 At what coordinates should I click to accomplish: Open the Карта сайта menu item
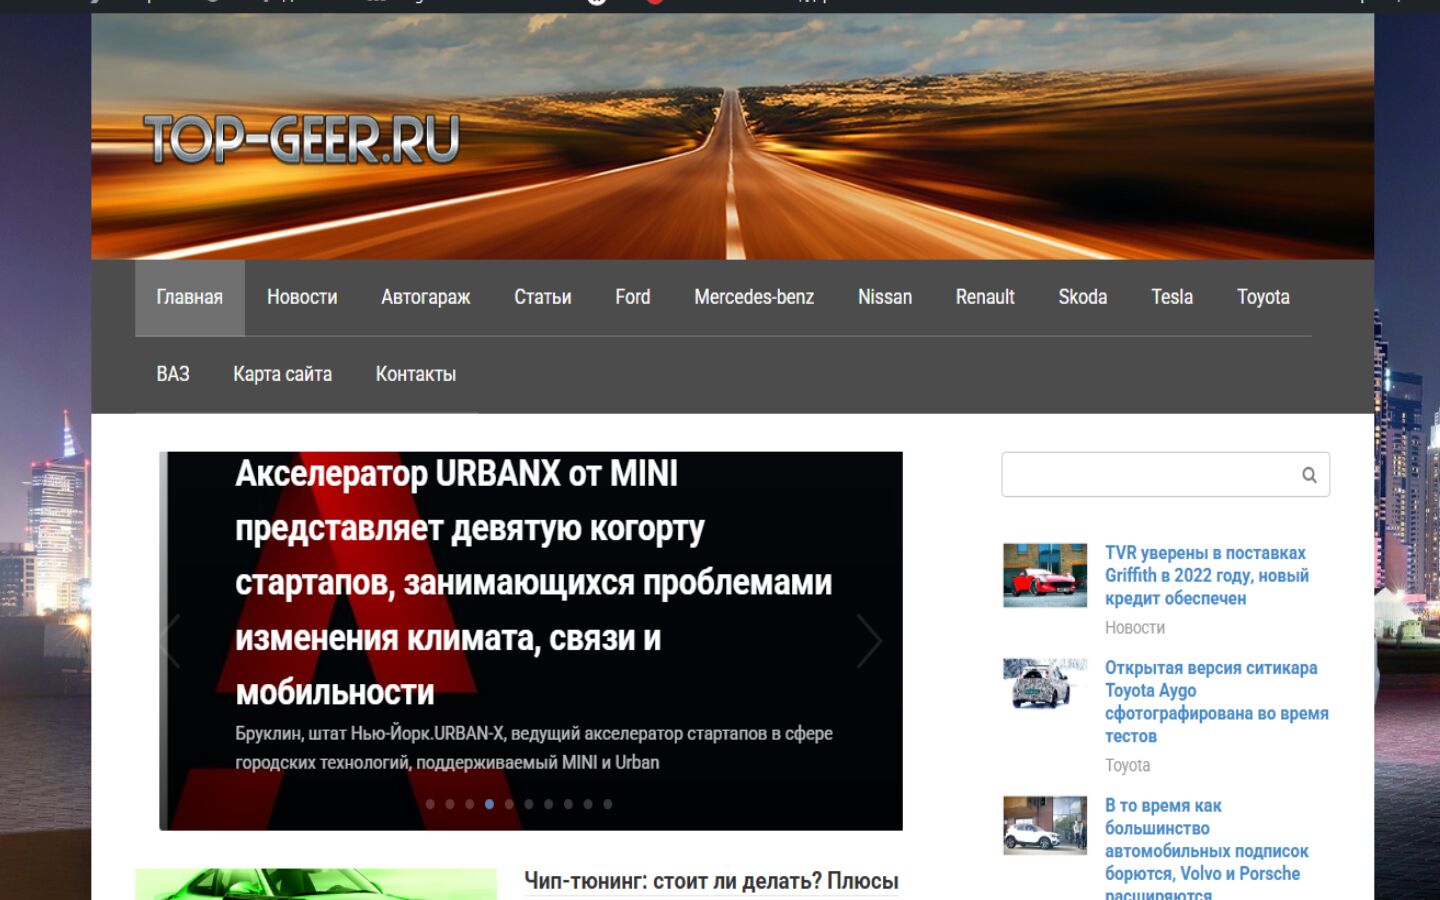283,374
